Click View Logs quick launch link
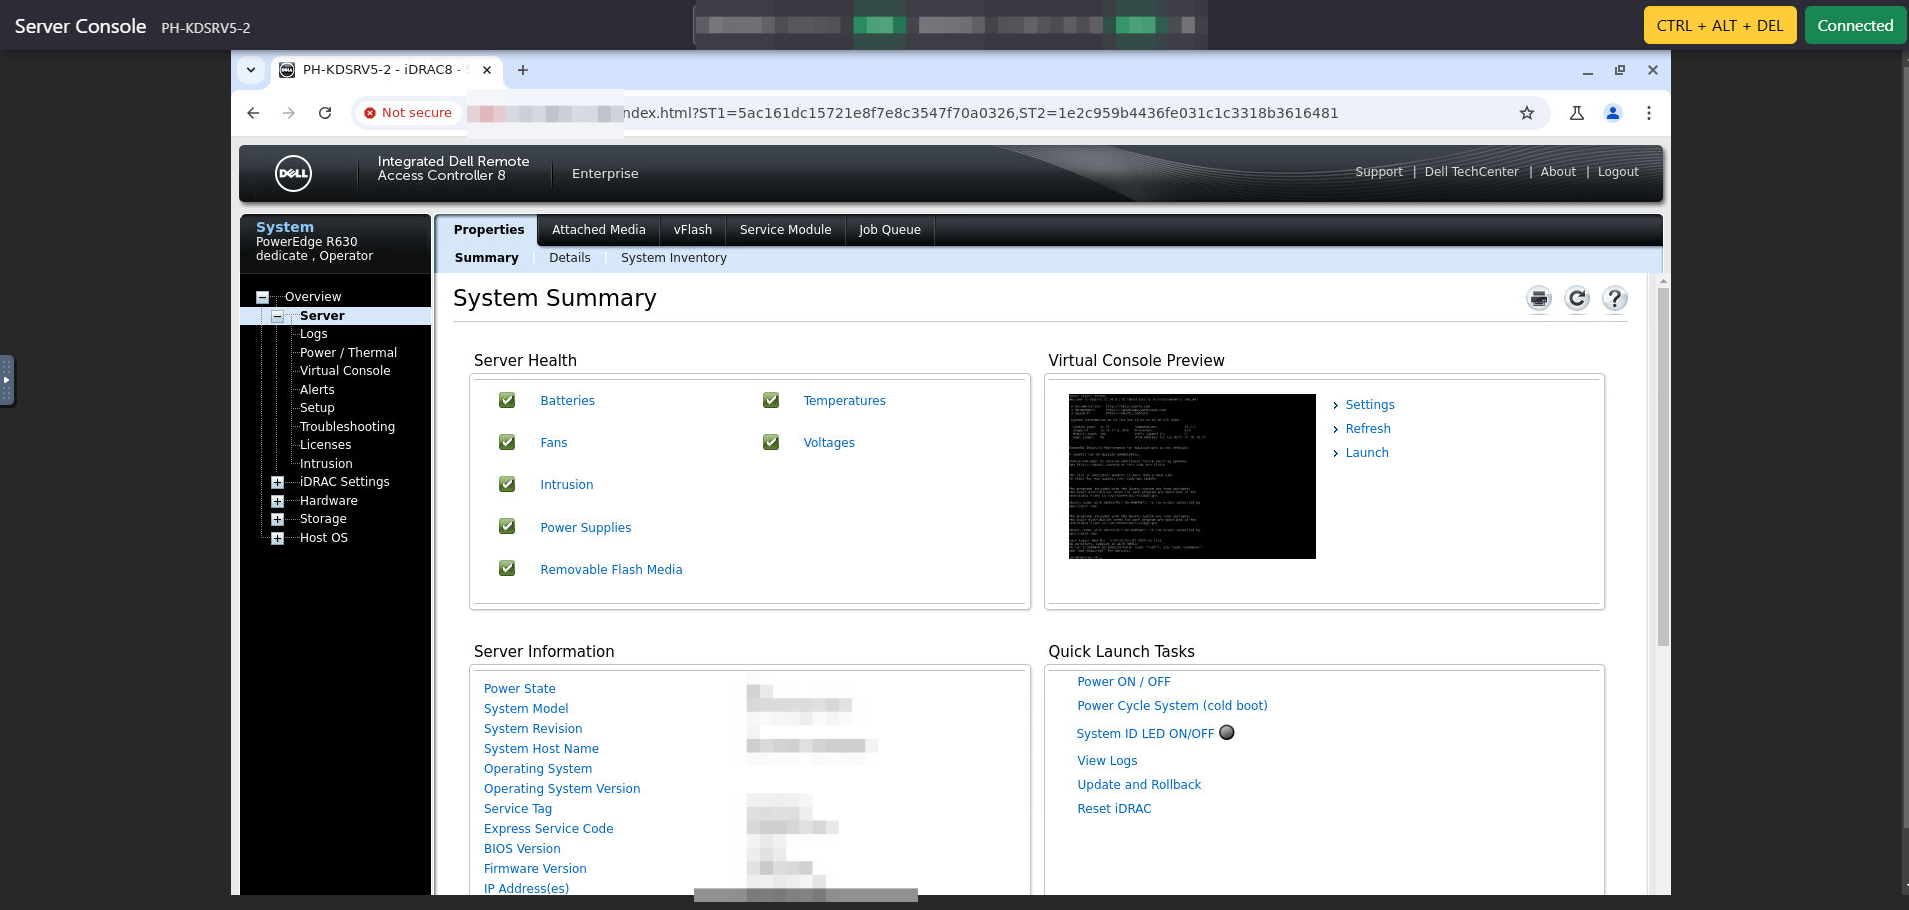 [x=1107, y=761]
